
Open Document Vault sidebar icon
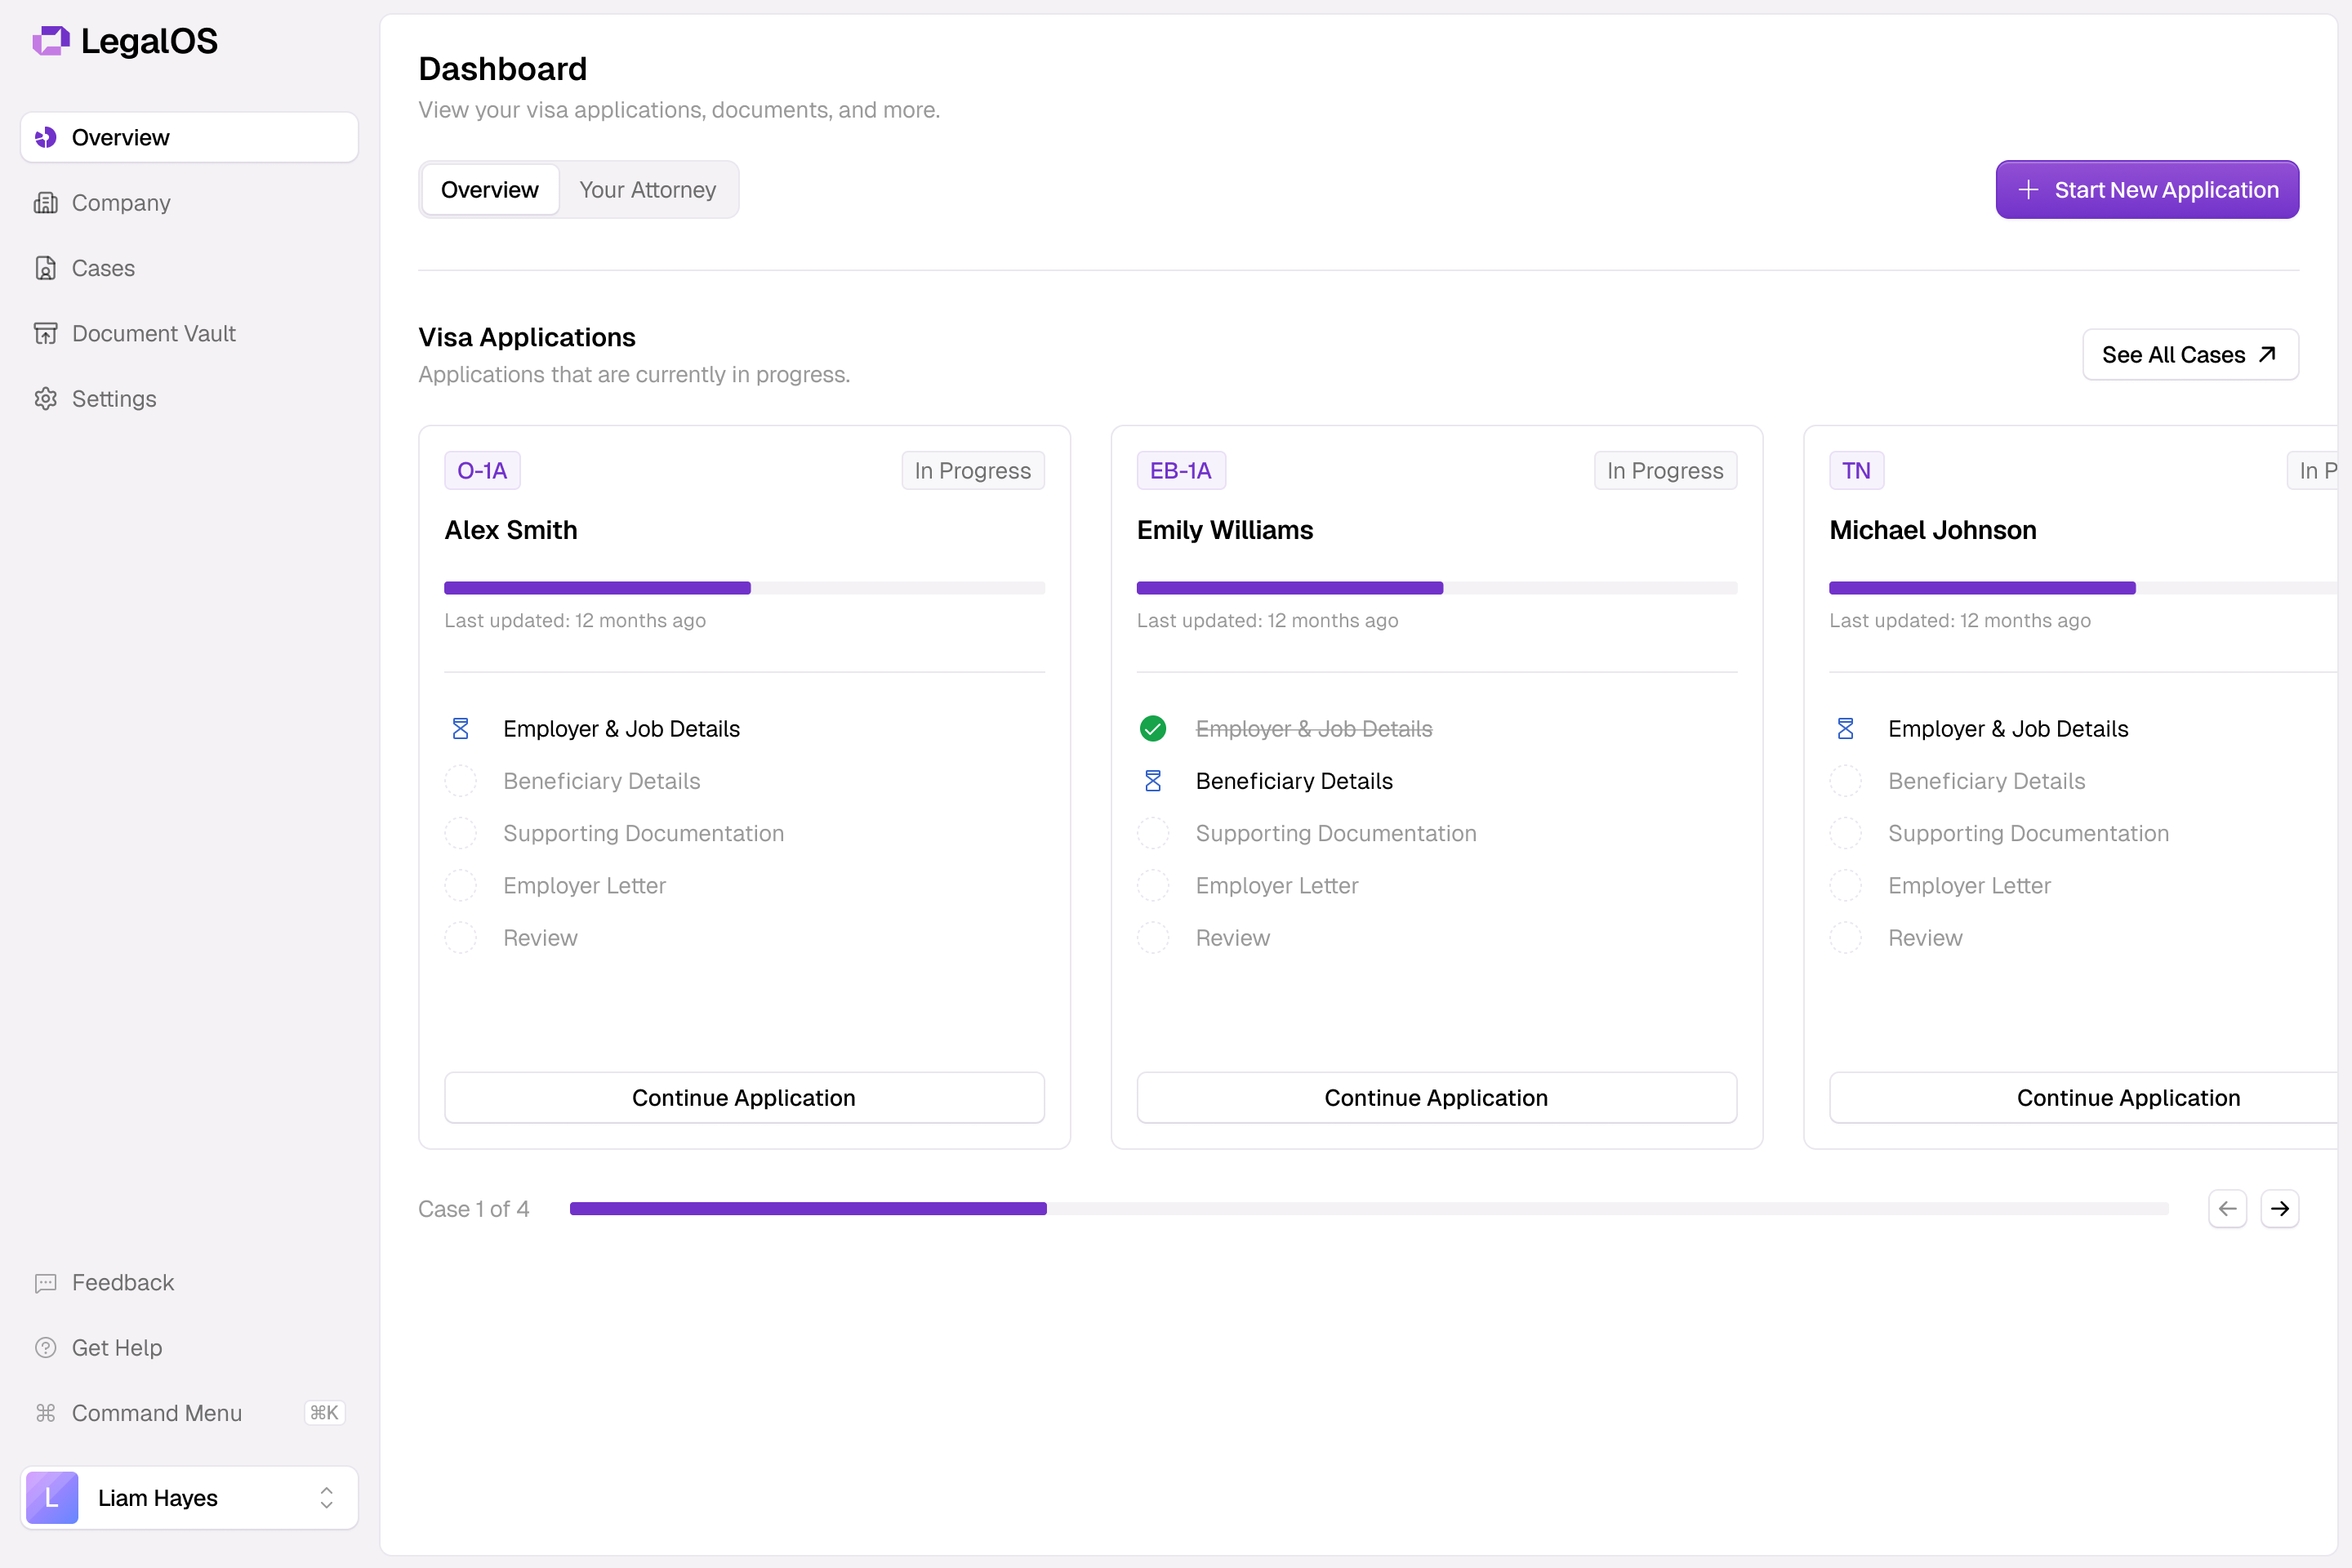pyautogui.click(x=46, y=333)
